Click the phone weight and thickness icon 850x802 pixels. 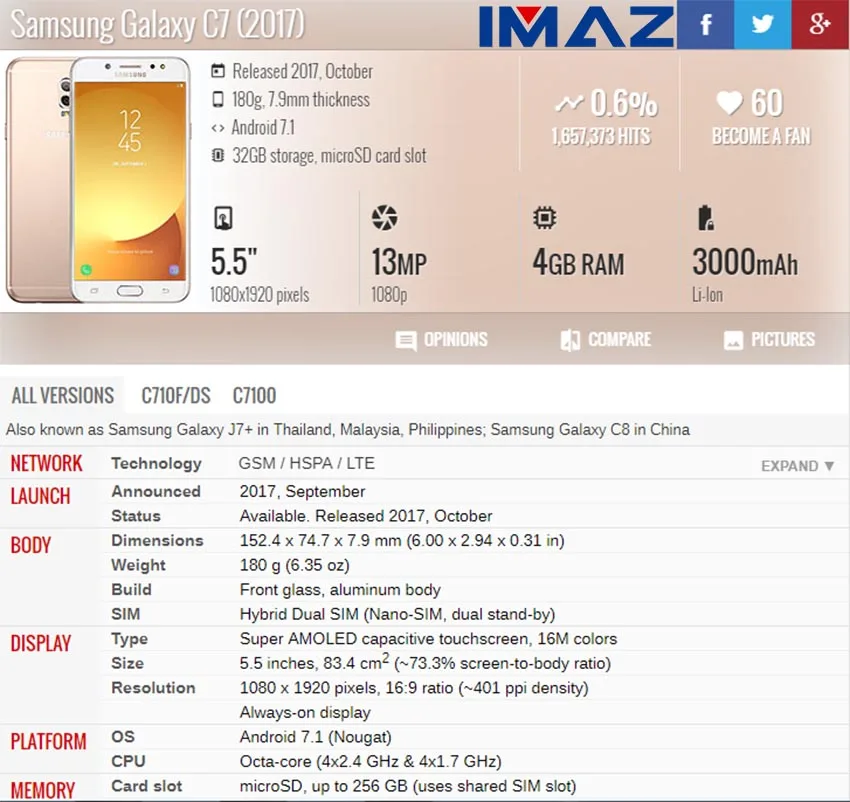point(217,99)
